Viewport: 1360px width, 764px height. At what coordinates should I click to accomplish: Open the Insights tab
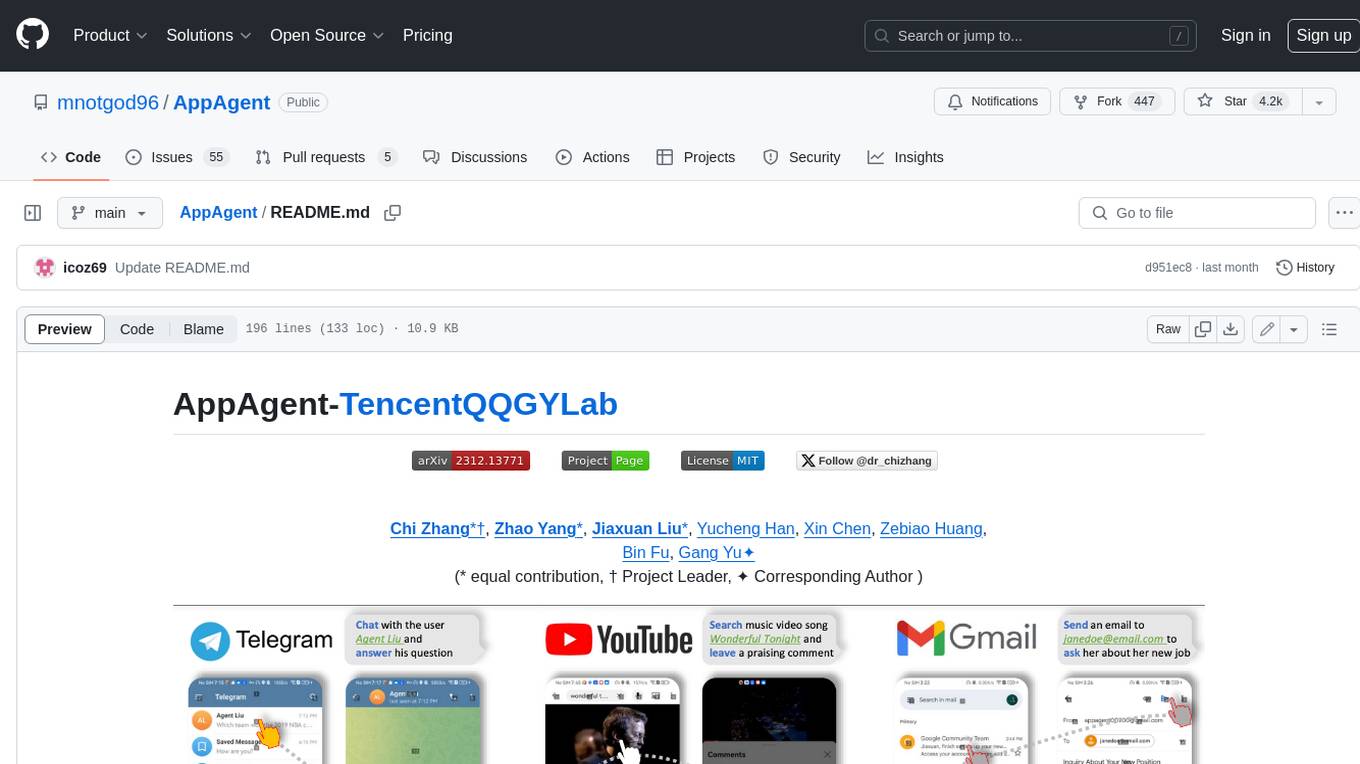tap(905, 157)
